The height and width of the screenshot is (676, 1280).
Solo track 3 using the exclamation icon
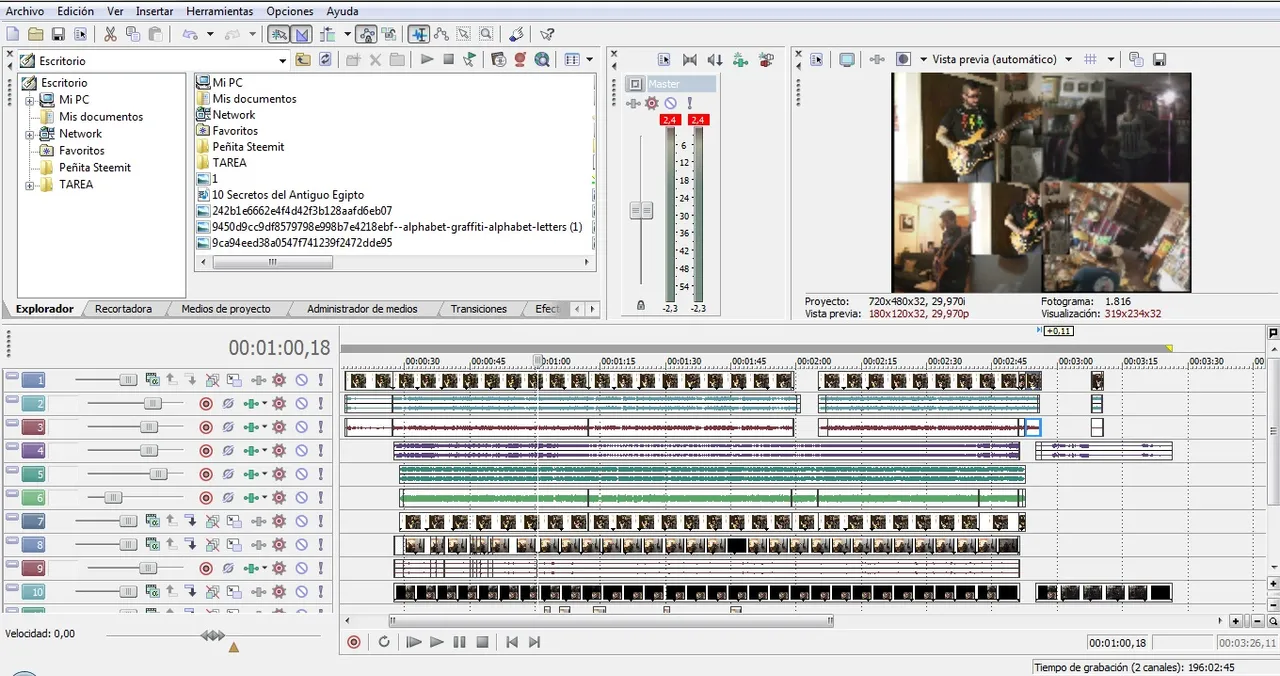coord(321,427)
